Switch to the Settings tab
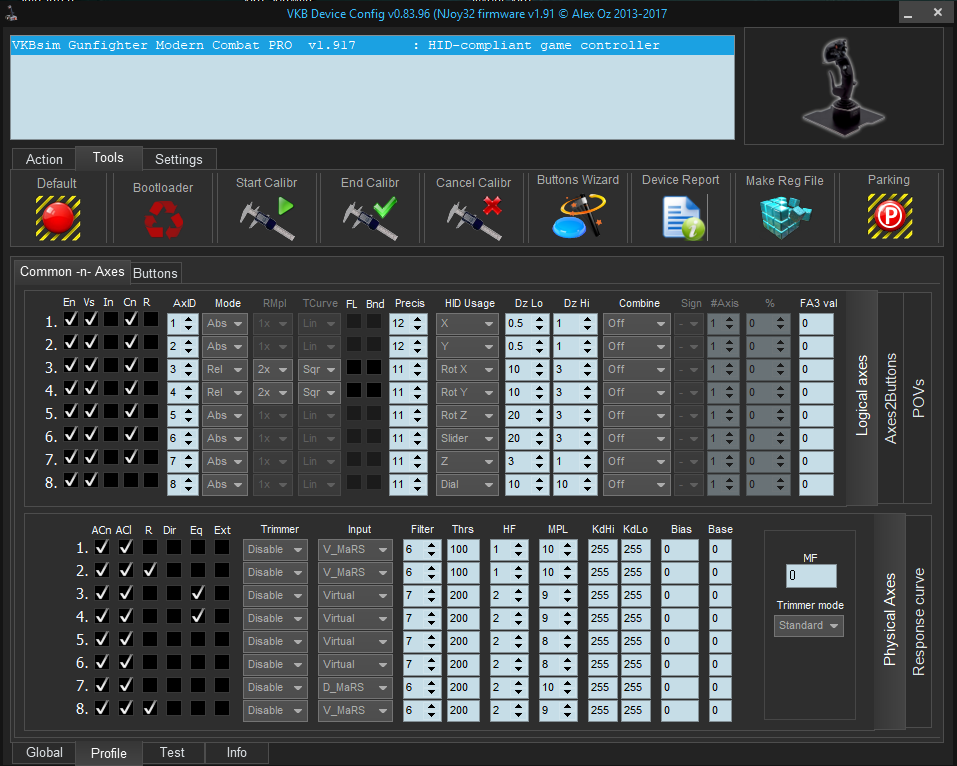Viewport: 957px width, 766px height. pyautogui.click(x=179, y=159)
